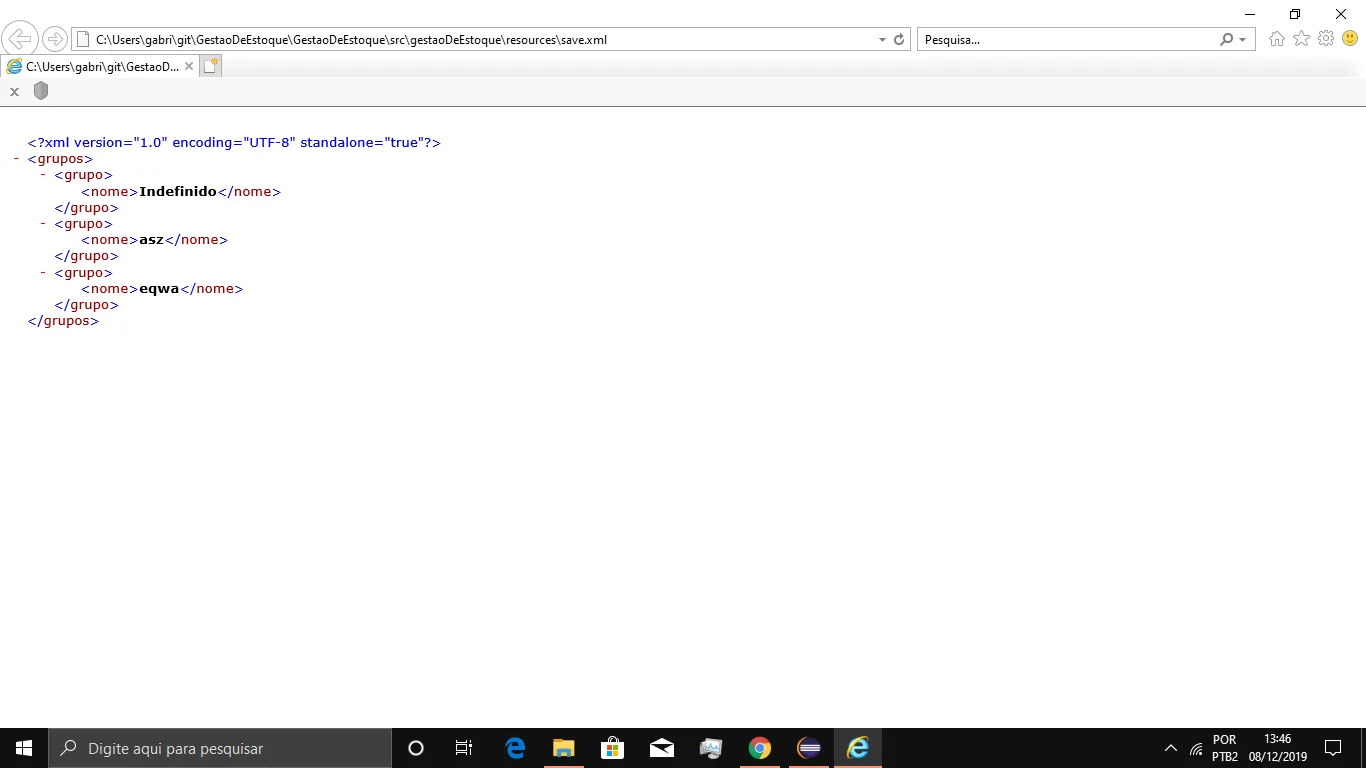
Task: Open the notification Action Center
Action: tap(1333, 748)
